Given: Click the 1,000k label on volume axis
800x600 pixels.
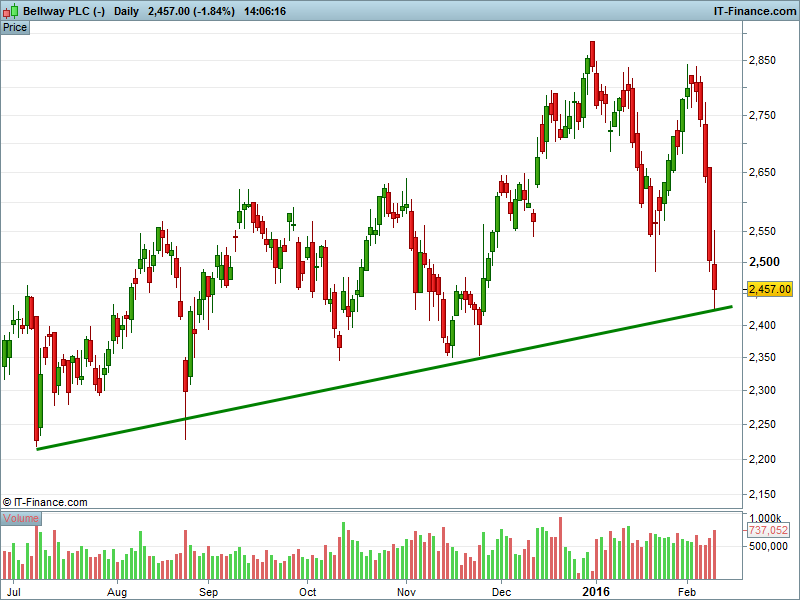Looking at the screenshot, I should [765, 517].
